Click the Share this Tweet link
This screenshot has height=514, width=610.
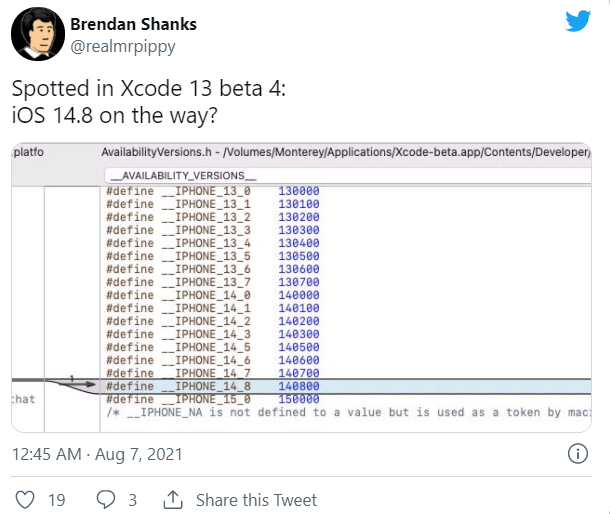pyautogui.click(x=256, y=500)
